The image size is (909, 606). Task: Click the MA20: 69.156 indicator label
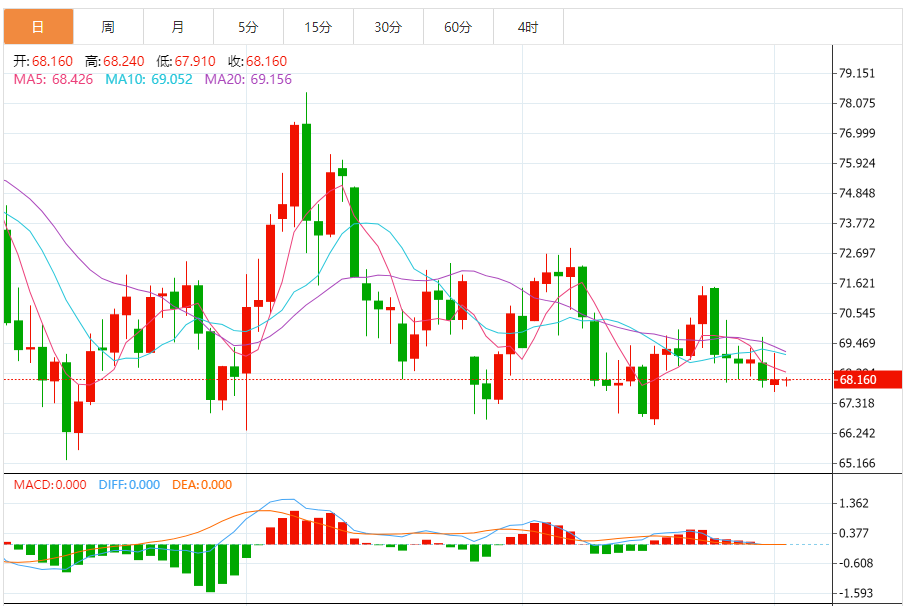click(248, 79)
